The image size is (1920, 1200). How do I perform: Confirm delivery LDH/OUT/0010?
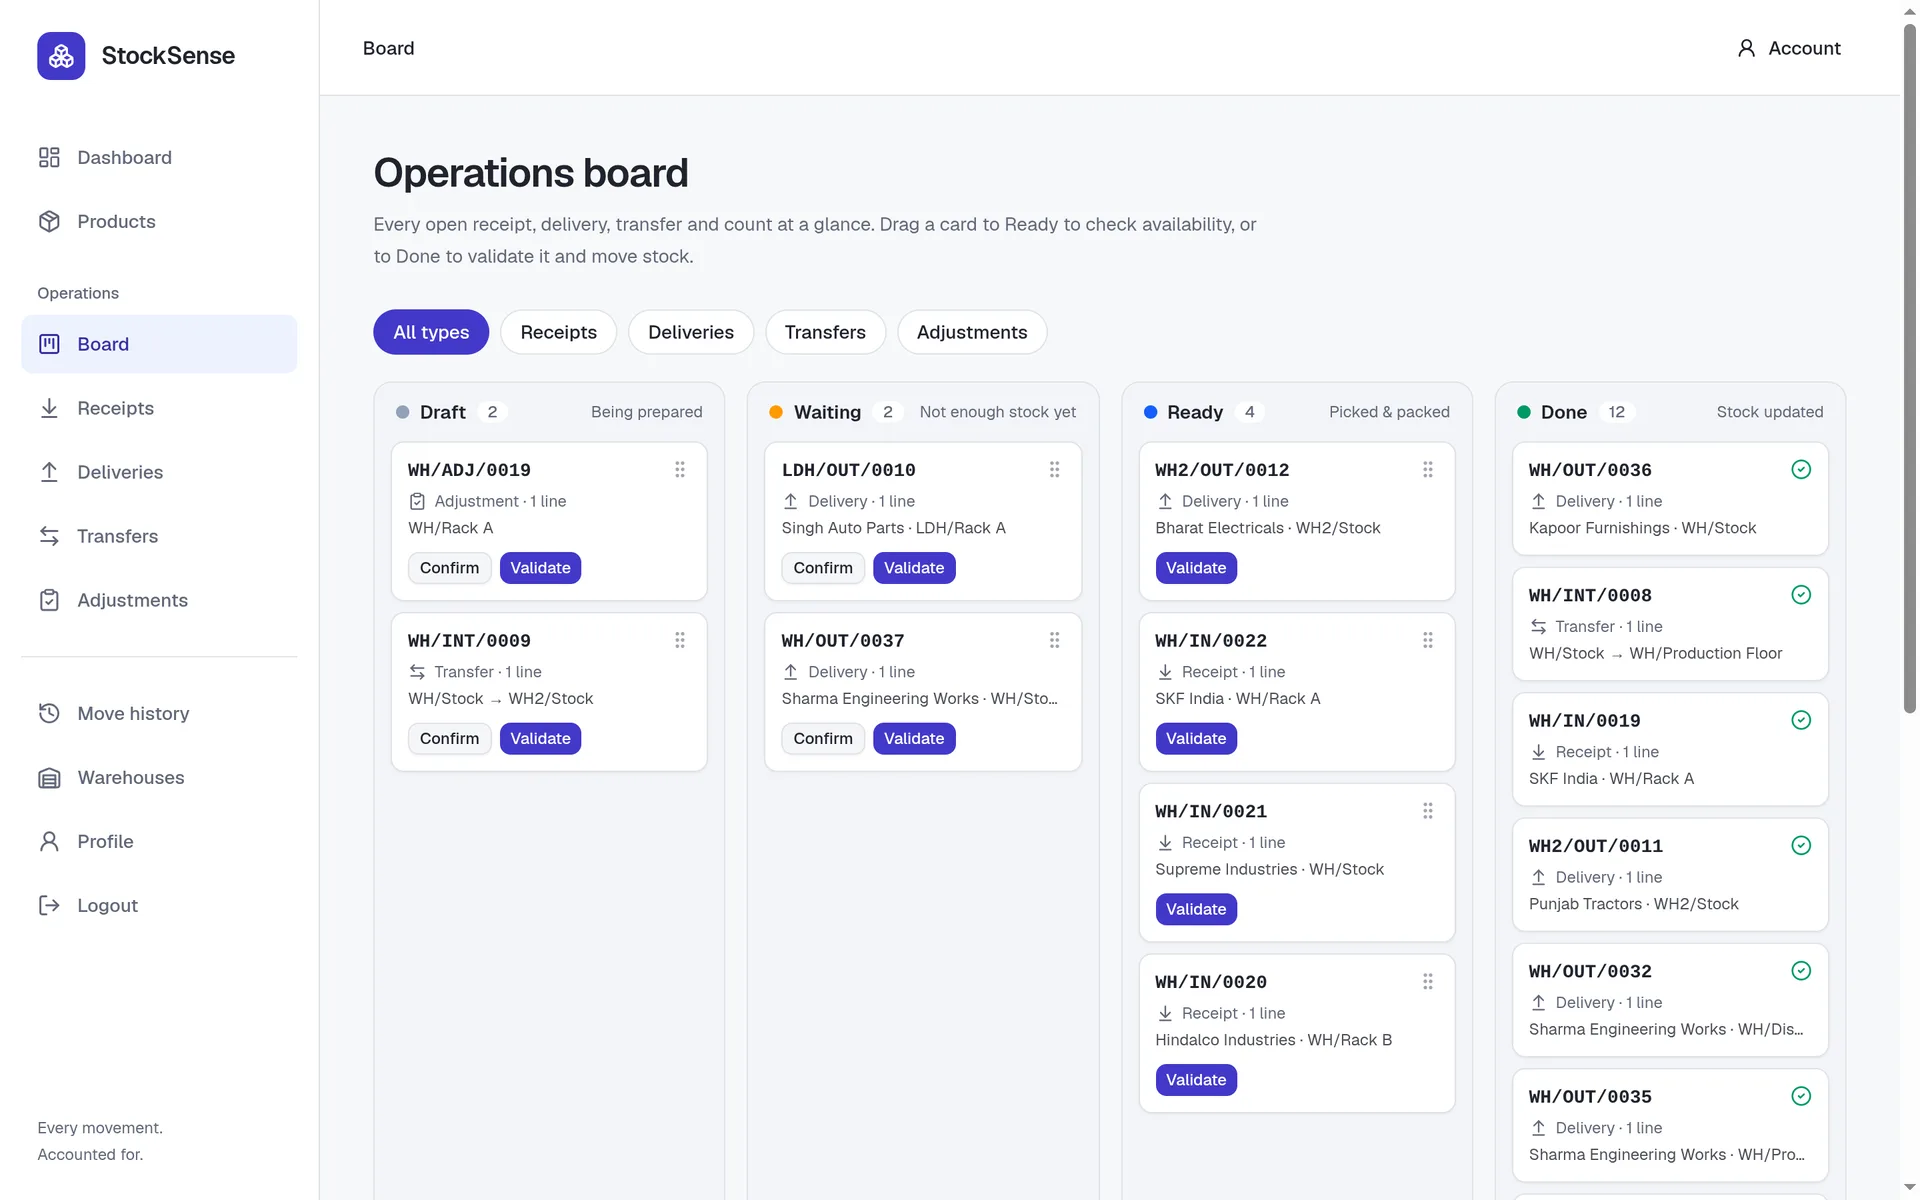823,568
